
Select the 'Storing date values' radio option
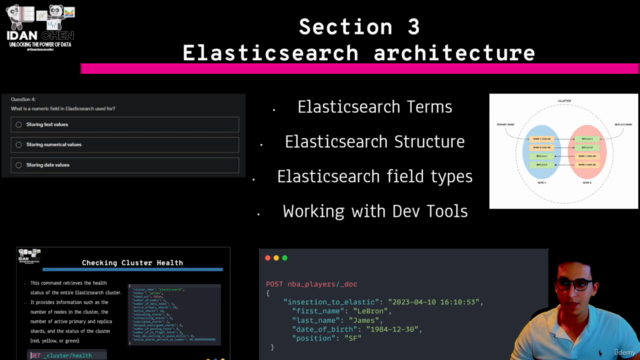pos(19,165)
